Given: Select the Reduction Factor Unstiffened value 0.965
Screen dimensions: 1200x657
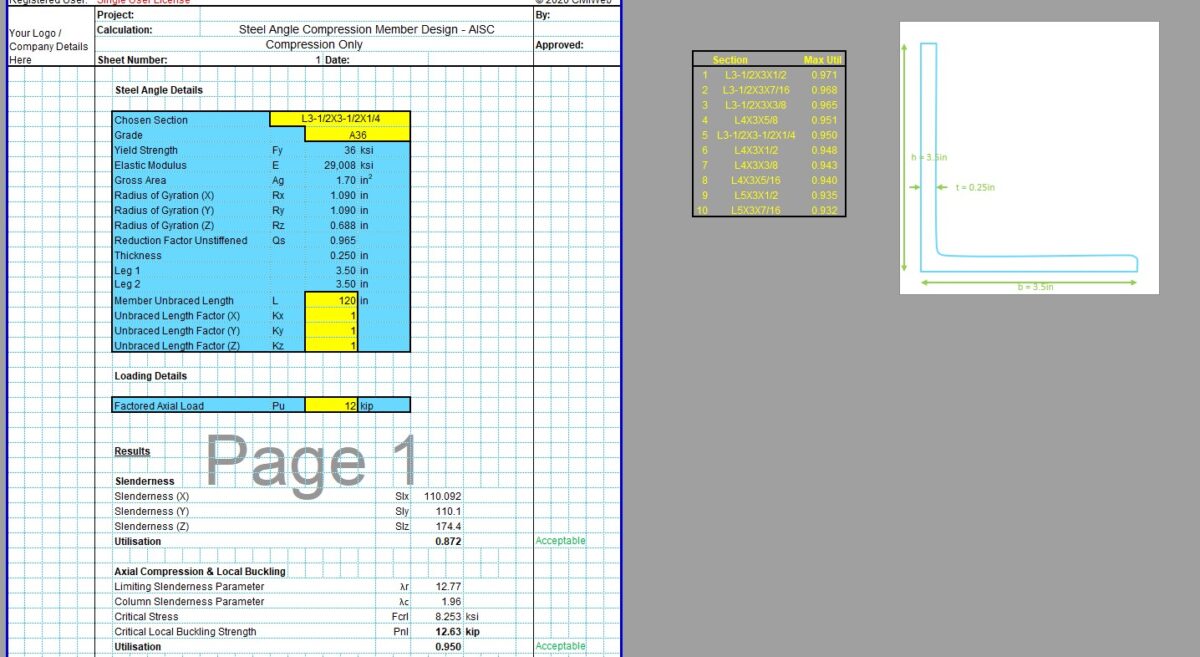Looking at the screenshot, I should (344, 240).
